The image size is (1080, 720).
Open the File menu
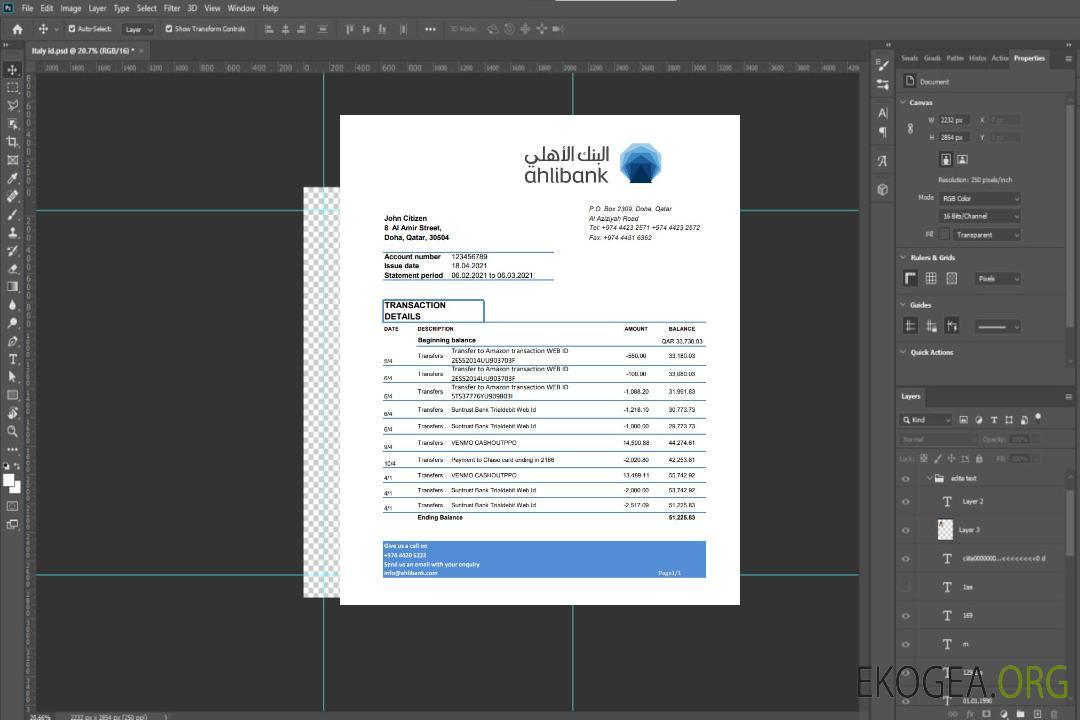(28, 8)
